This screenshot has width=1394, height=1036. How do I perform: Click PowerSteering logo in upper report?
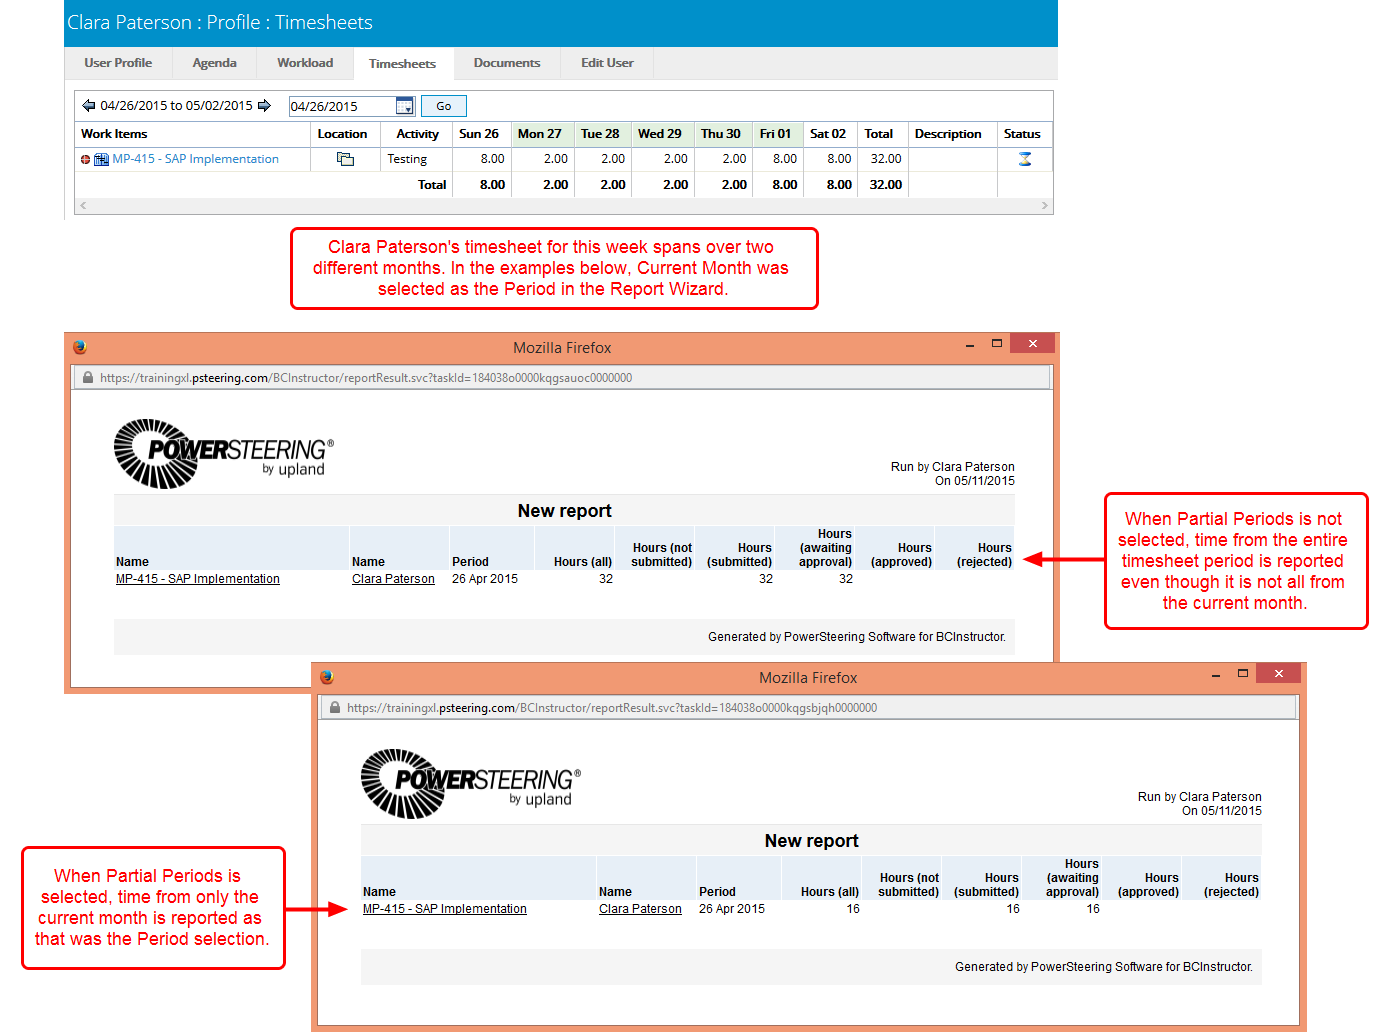coord(224,454)
